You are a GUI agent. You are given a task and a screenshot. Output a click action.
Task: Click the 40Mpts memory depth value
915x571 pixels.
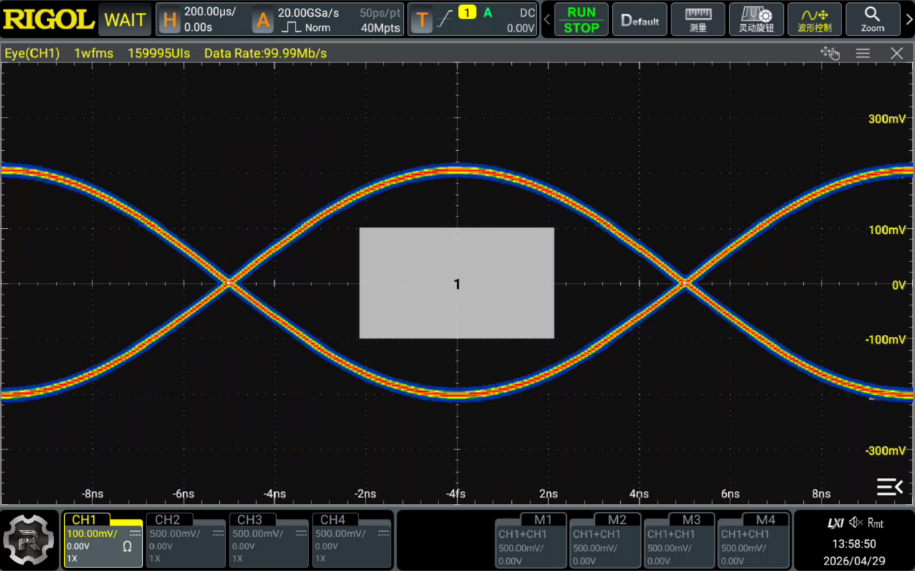coord(380,27)
